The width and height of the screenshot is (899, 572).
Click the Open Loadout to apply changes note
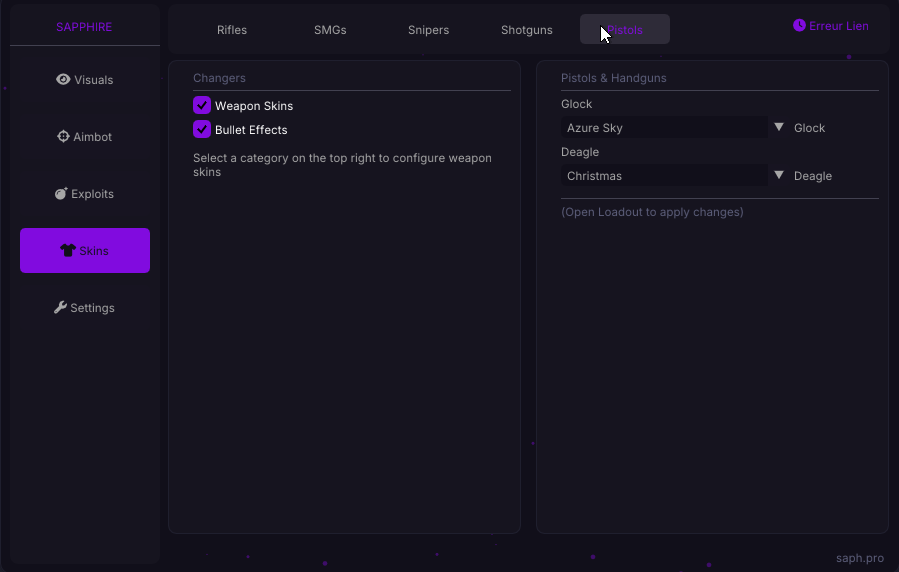tap(652, 212)
